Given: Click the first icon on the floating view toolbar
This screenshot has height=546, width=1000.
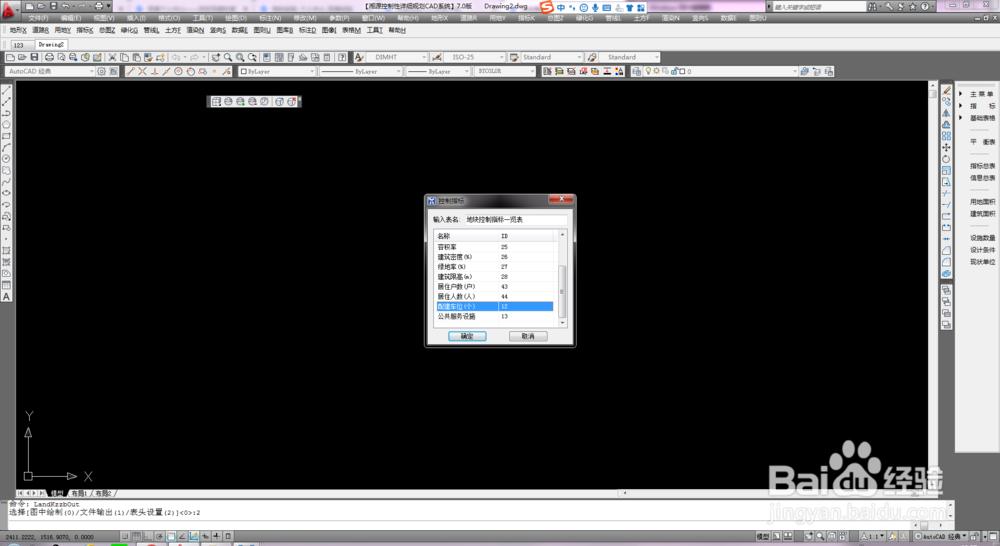Looking at the screenshot, I should pos(216,101).
